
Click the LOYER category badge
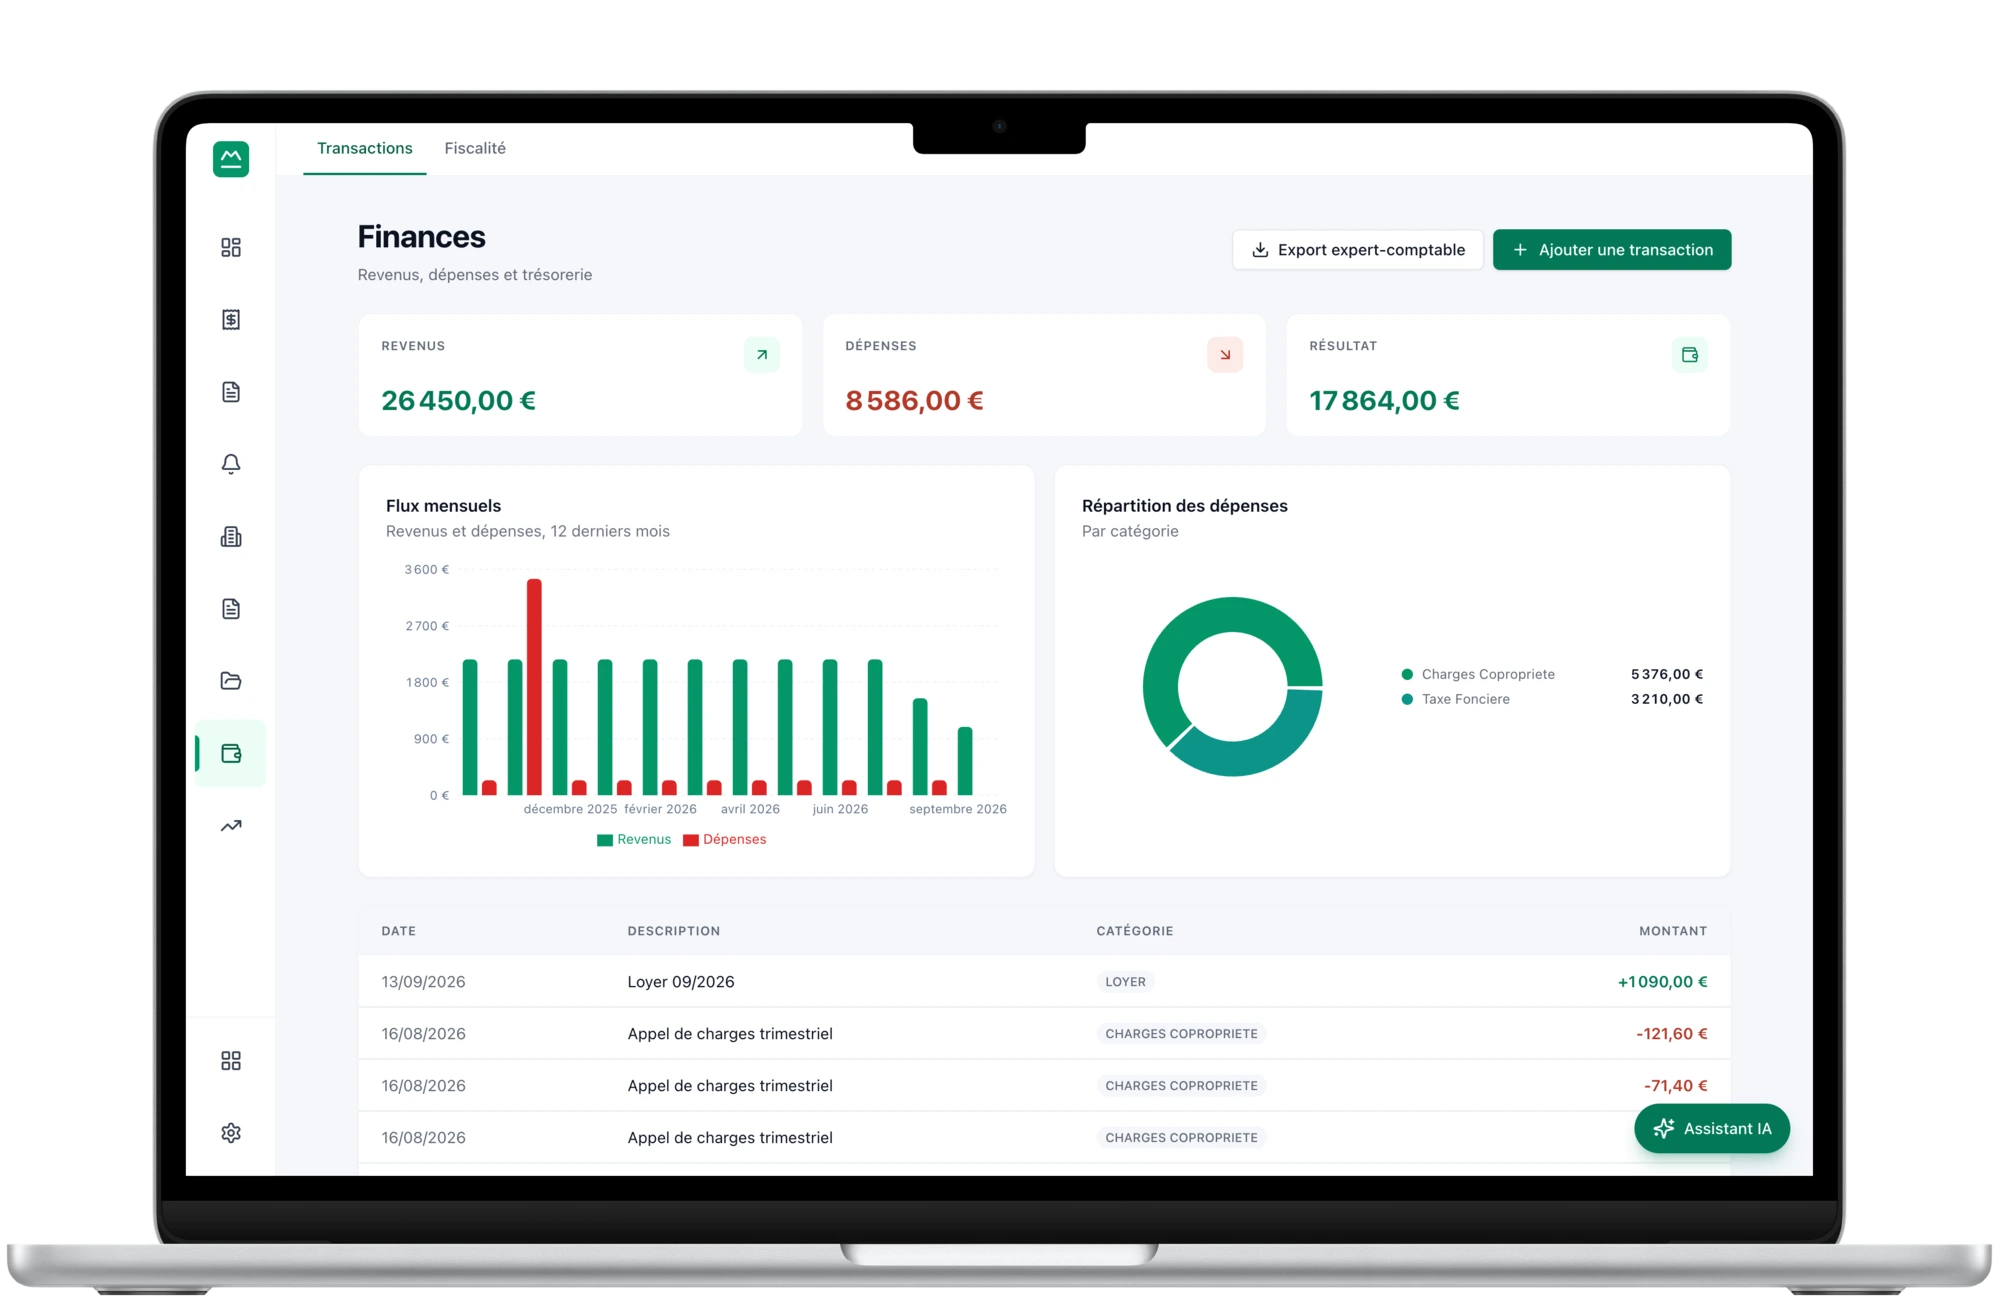(1125, 982)
